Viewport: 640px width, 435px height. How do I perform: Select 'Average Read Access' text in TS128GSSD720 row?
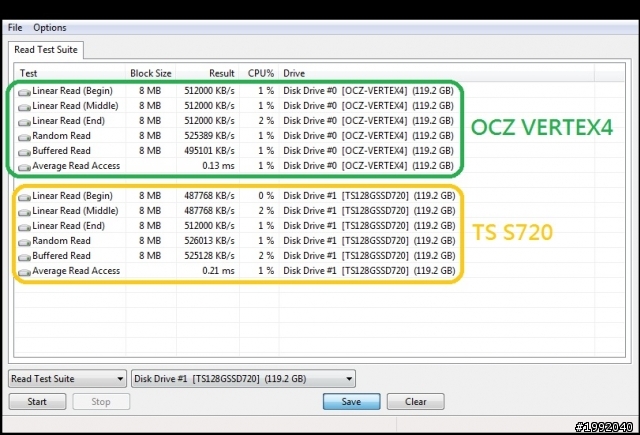(76, 271)
